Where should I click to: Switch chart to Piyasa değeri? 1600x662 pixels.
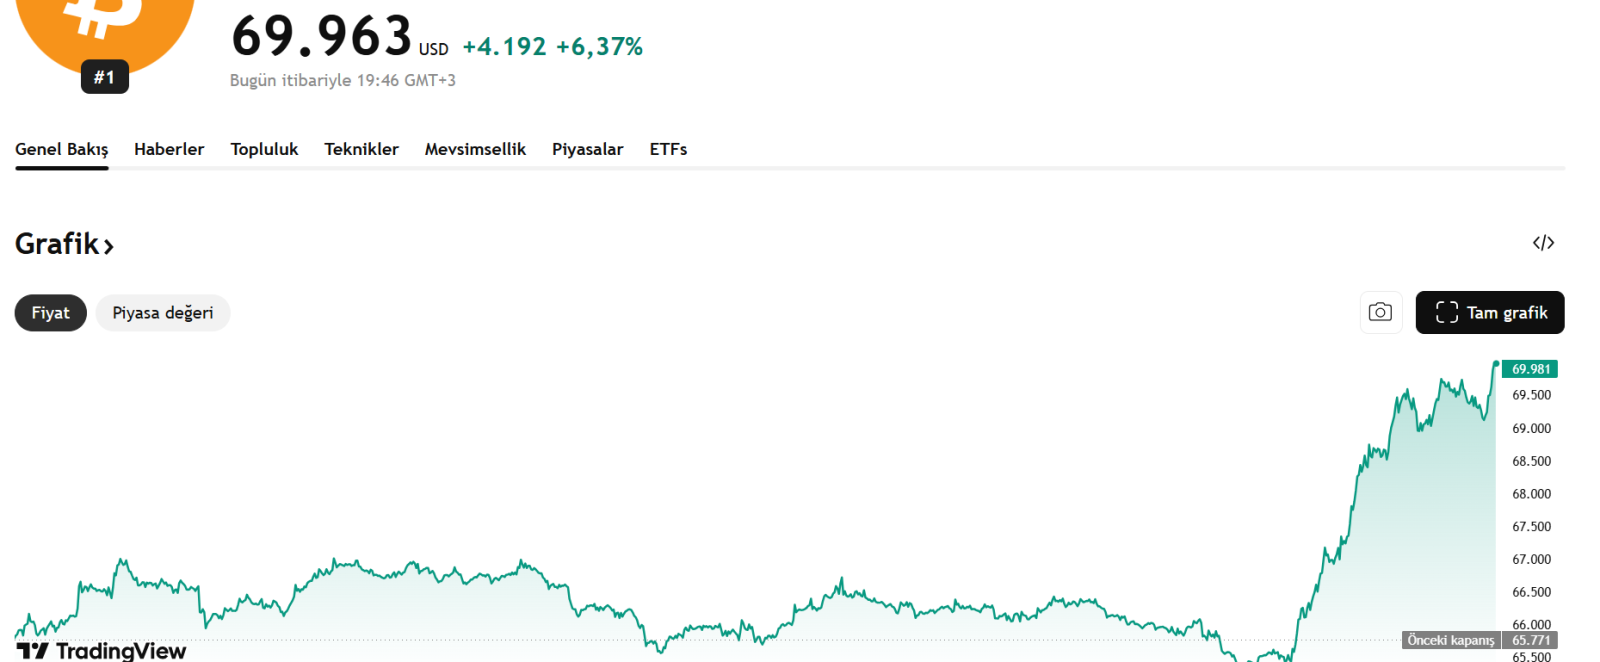[x=163, y=313]
